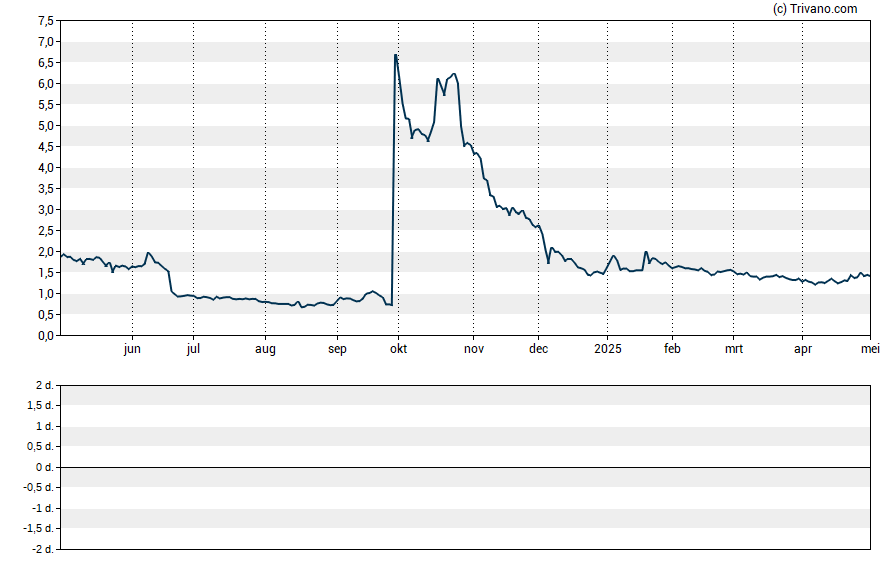888x565 pixels.
Task: Click the '2,5' price axis label
Action: click(x=46, y=231)
